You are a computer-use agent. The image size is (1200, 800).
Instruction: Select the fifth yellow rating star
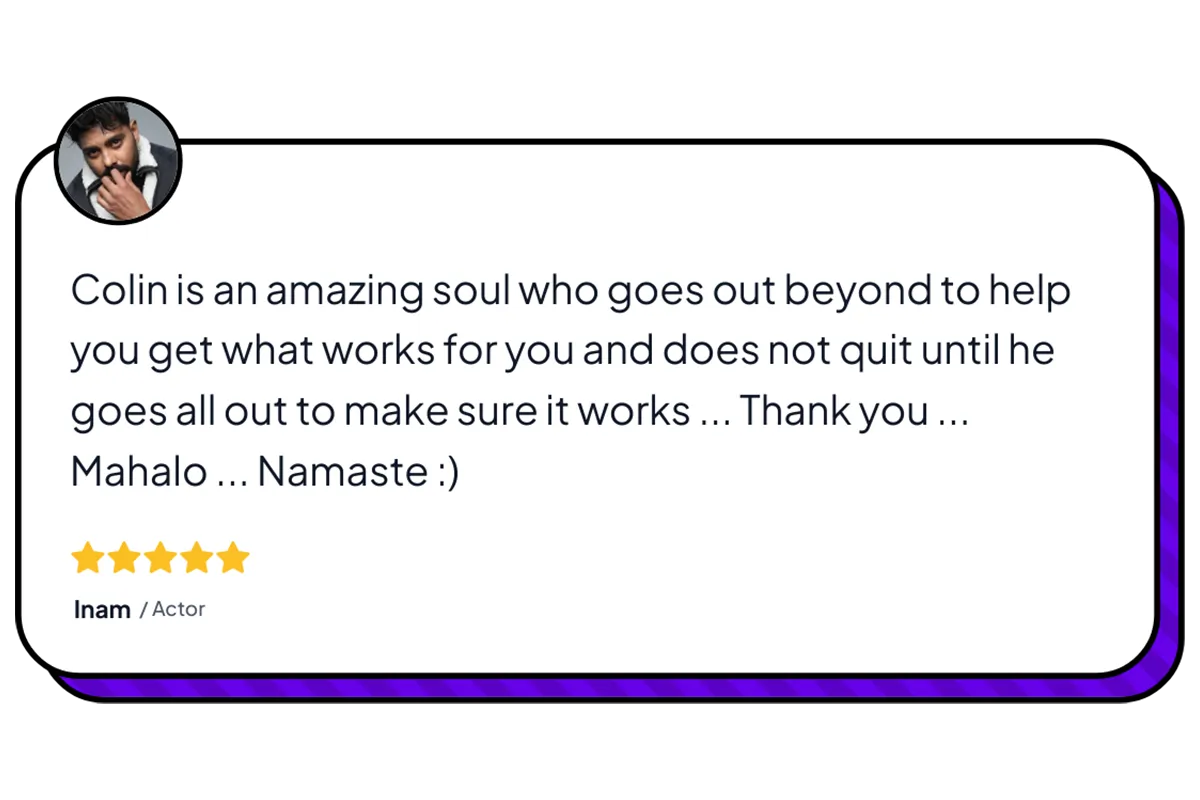point(232,558)
